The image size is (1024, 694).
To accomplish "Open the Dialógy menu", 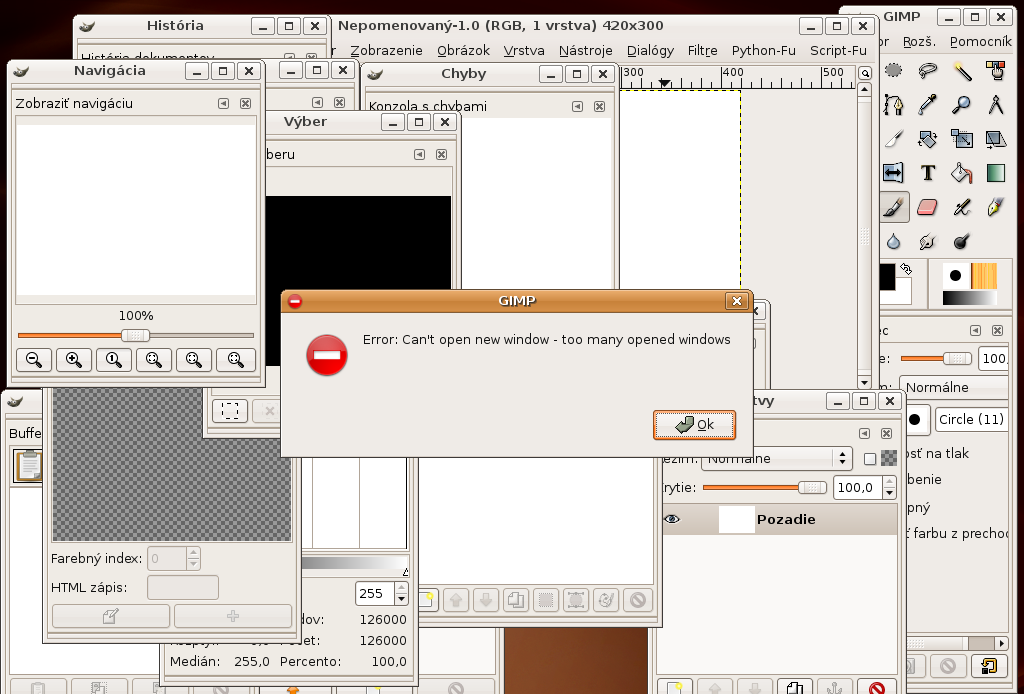I will point(650,50).
